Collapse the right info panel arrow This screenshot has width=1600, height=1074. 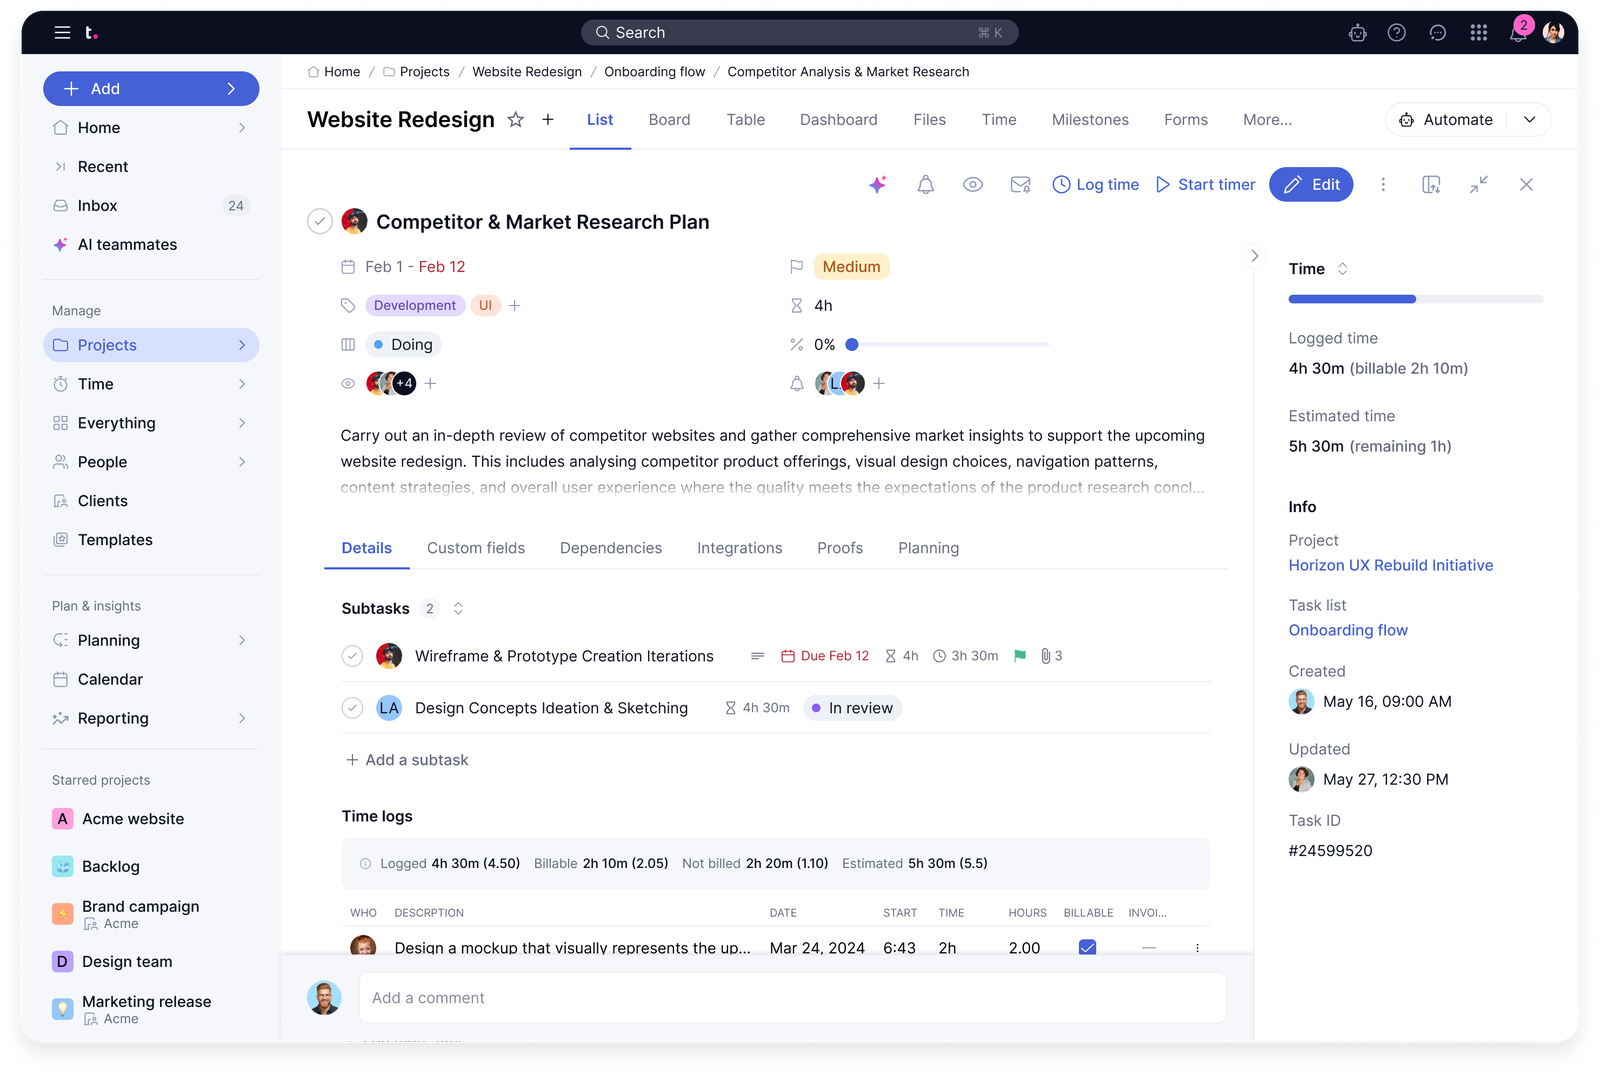pos(1255,256)
